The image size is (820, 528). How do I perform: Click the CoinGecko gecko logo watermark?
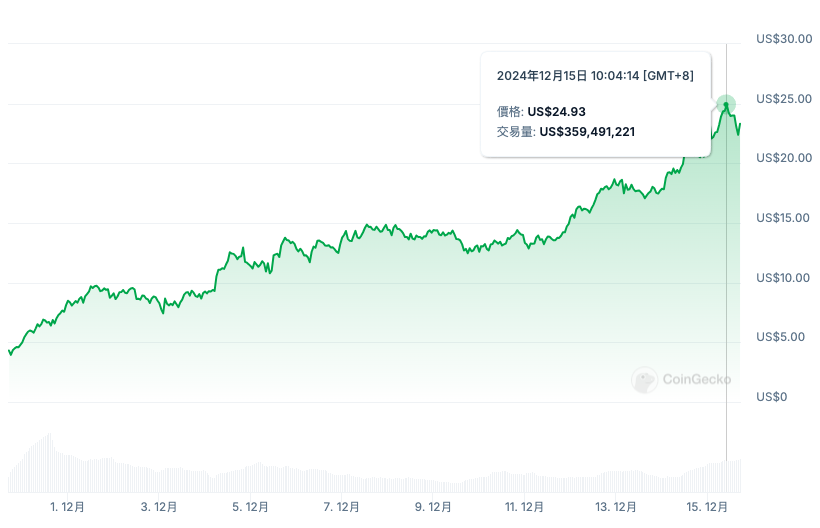point(645,380)
